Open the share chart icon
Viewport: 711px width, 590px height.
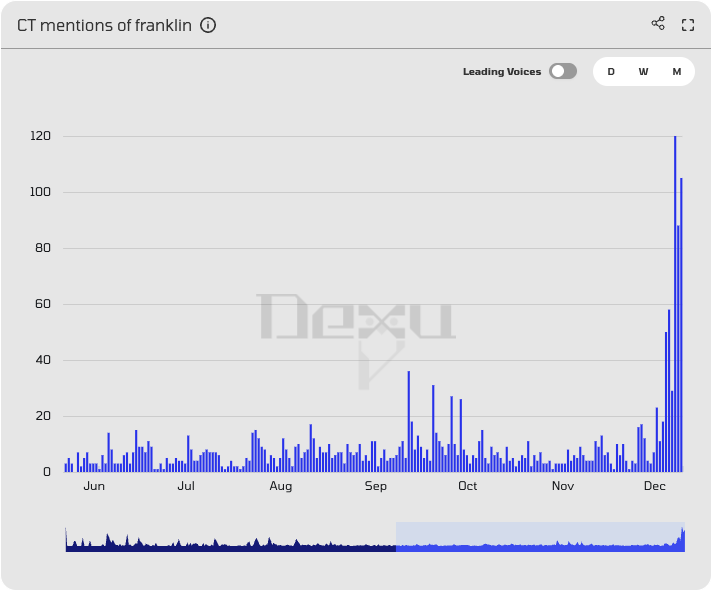pyautogui.click(x=658, y=24)
